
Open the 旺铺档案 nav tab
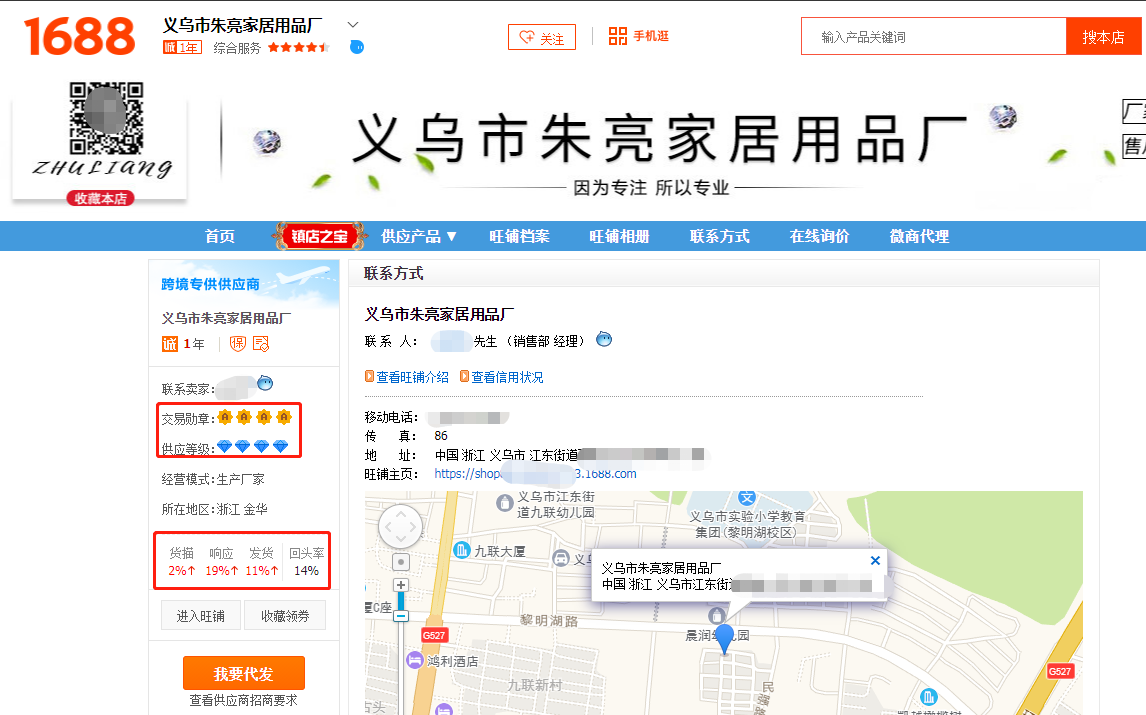click(519, 236)
